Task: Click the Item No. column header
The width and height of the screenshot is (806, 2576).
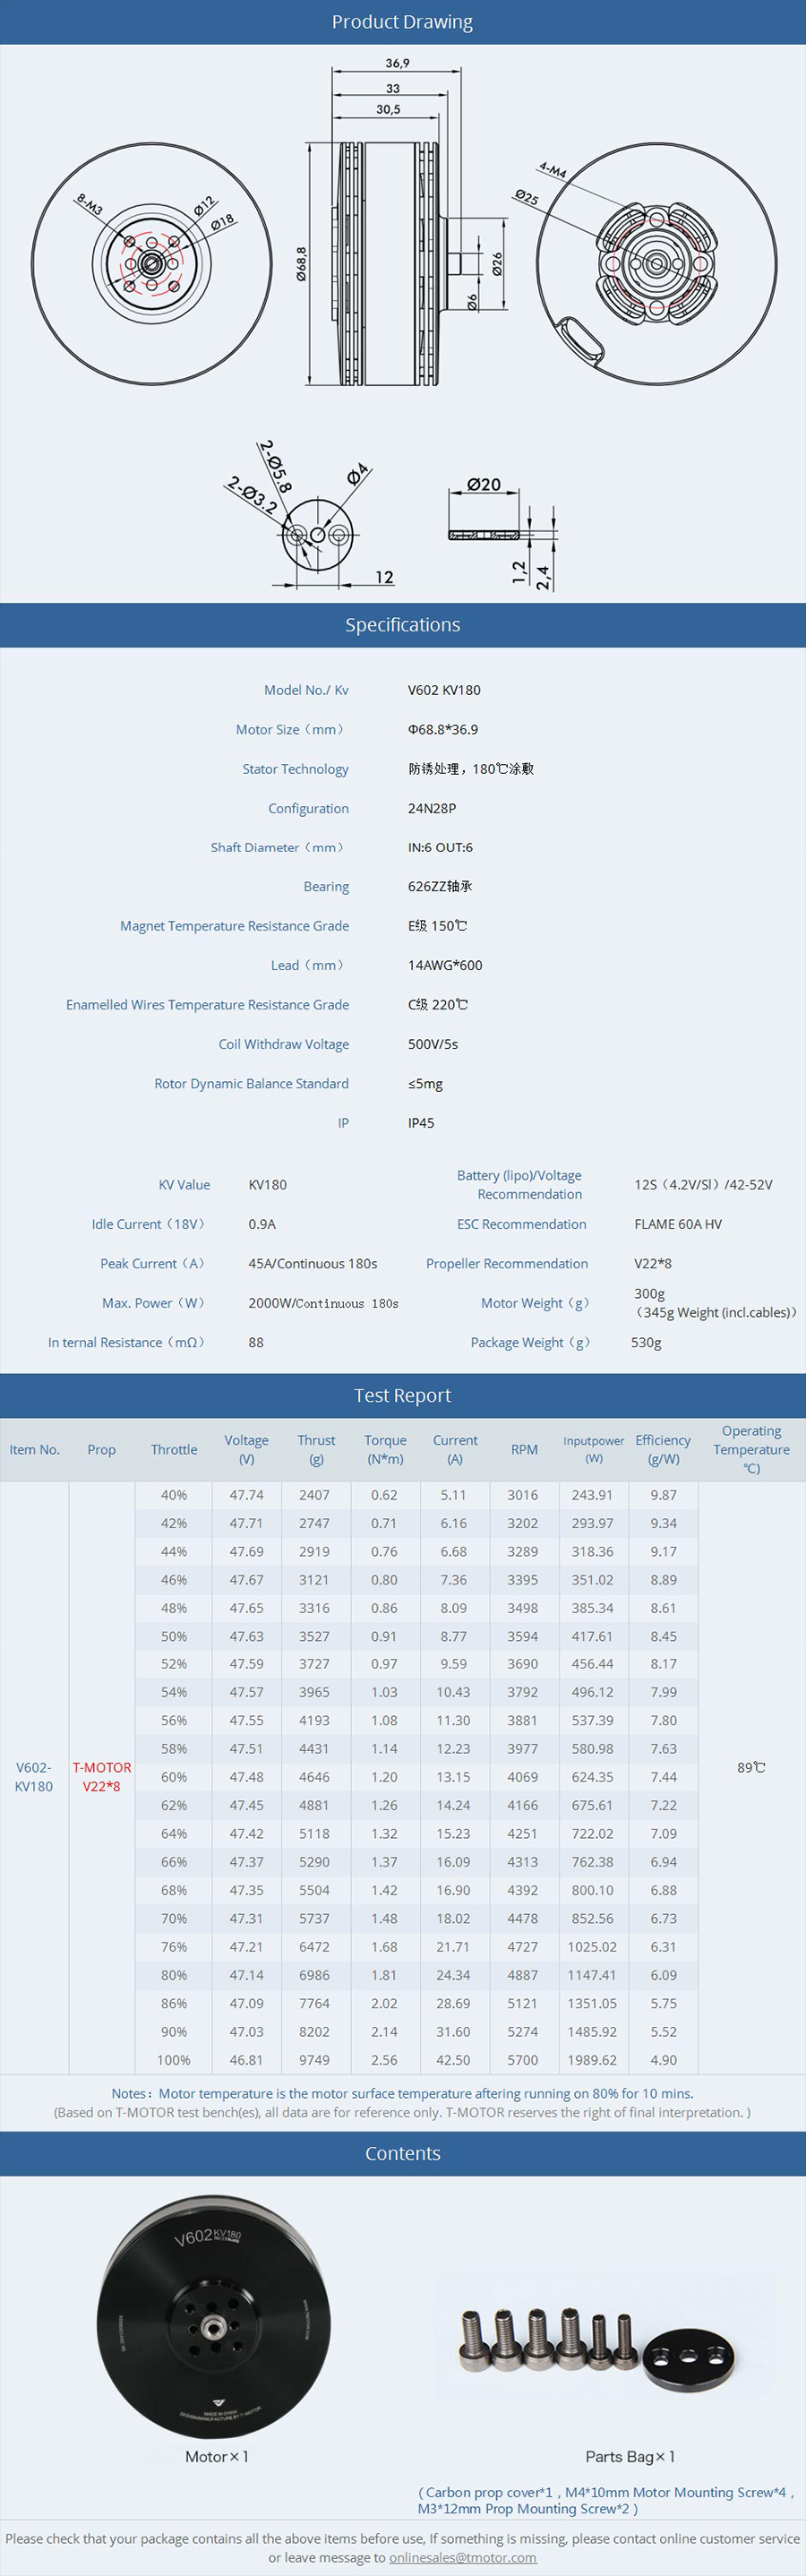Action: (35, 1449)
